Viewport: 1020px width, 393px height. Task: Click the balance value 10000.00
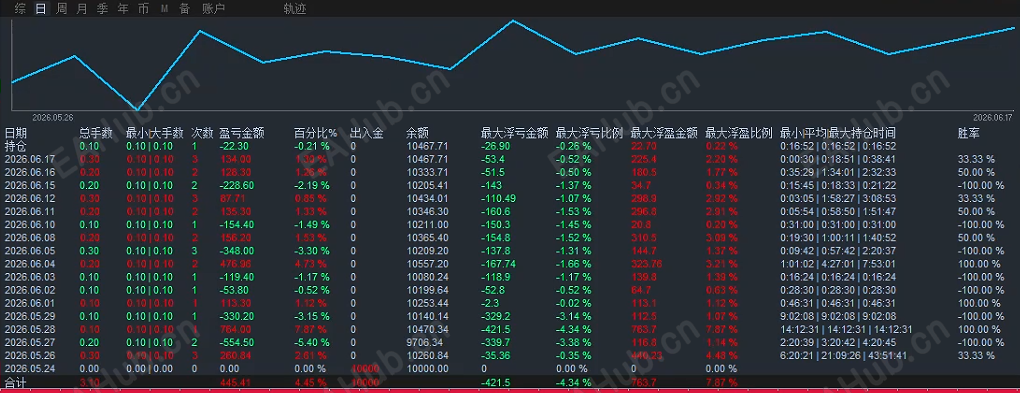point(427,368)
